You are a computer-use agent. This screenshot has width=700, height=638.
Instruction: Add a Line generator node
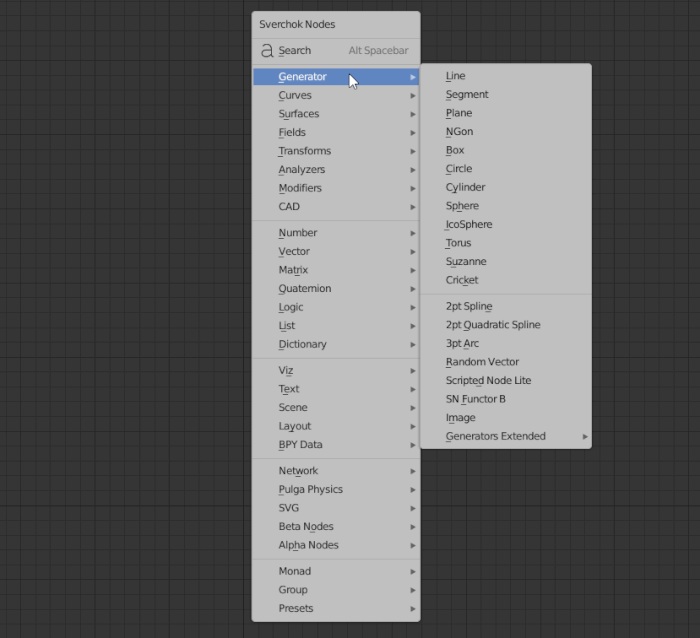506,76
